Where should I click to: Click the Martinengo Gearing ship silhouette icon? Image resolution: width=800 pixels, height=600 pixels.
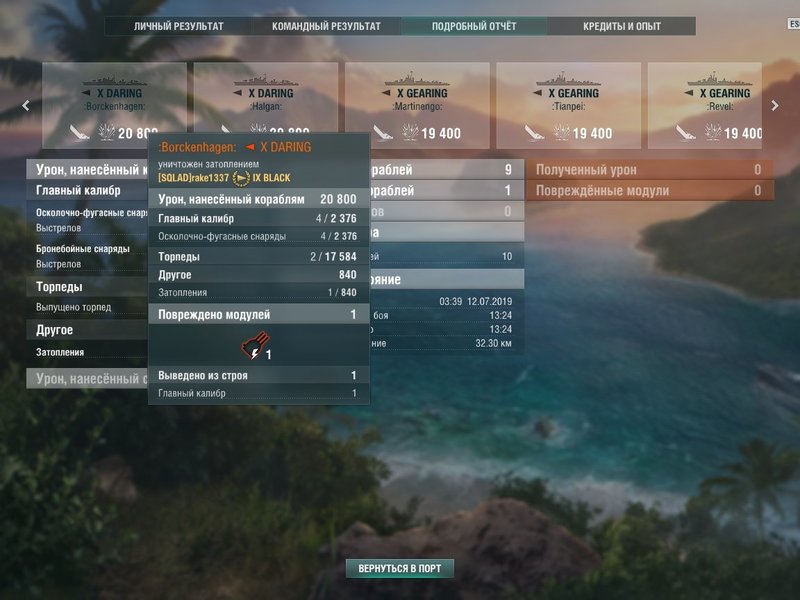click(x=417, y=80)
